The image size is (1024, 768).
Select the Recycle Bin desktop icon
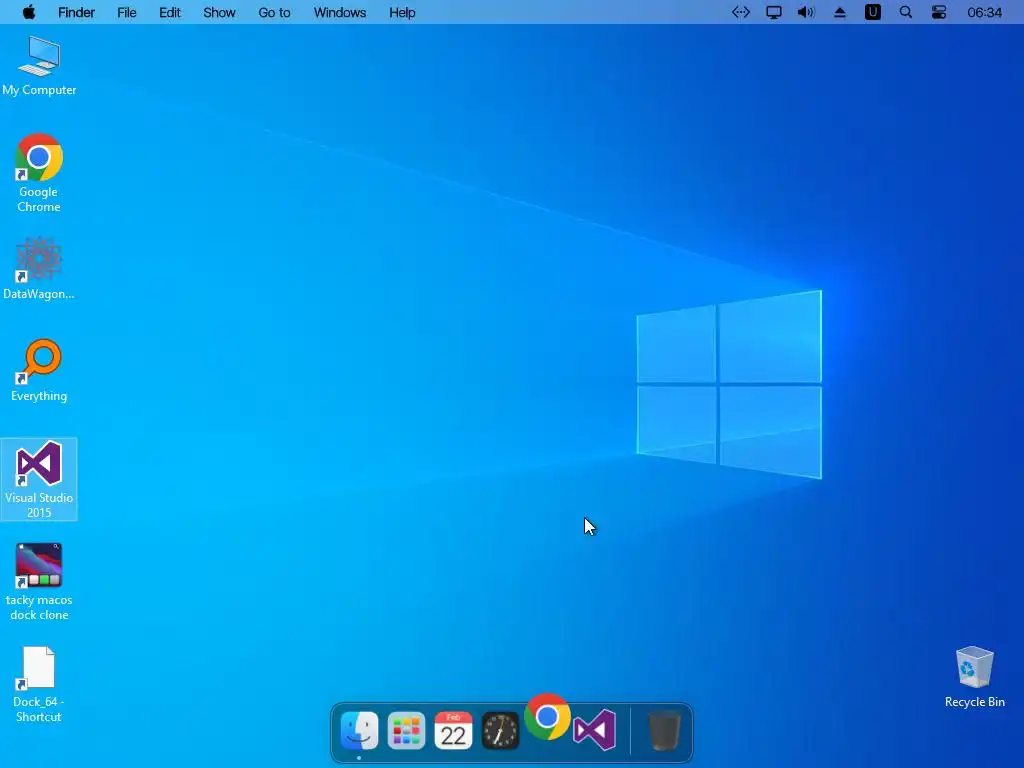click(974, 677)
